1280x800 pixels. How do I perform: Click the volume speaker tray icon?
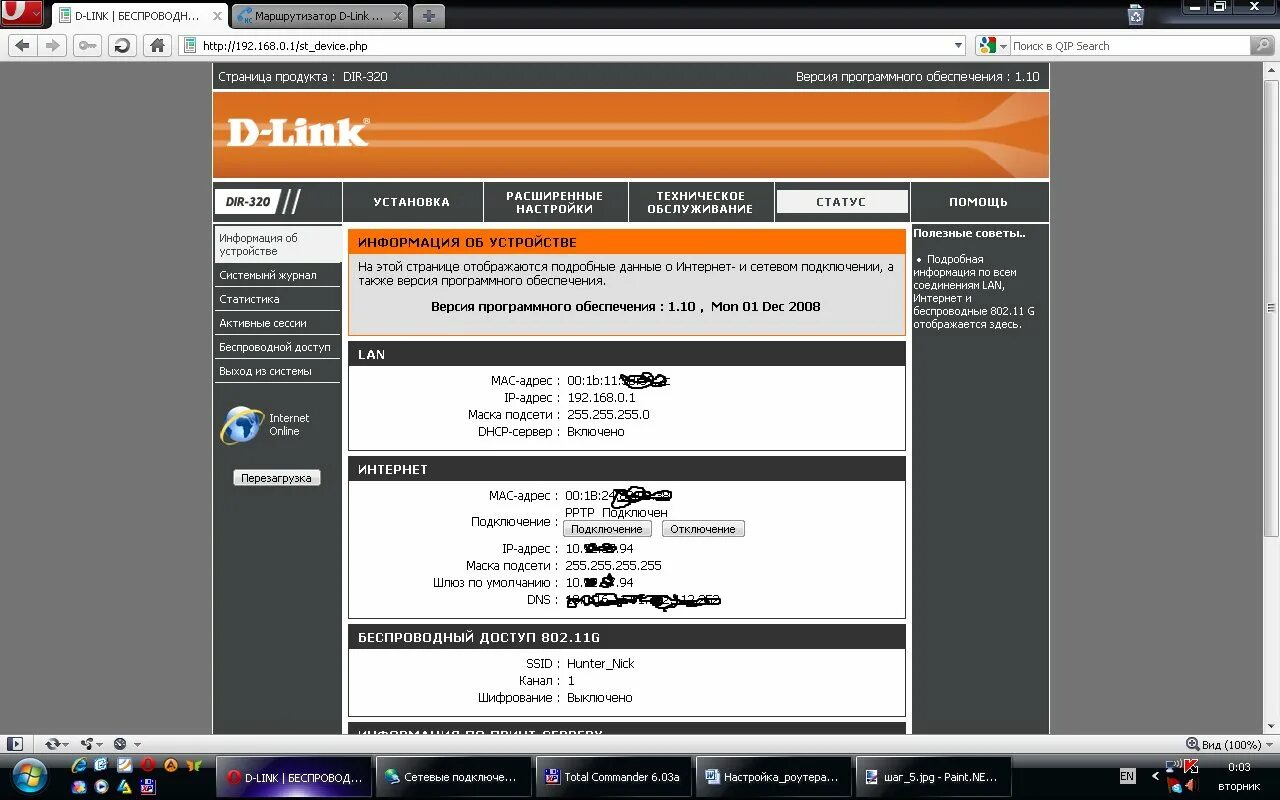click(x=1190, y=786)
